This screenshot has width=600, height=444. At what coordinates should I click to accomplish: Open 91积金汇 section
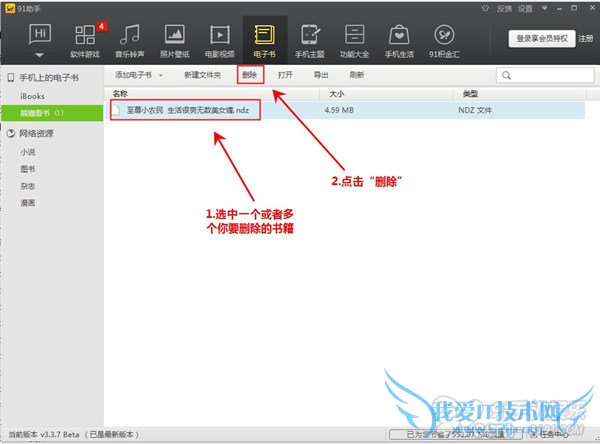[x=444, y=41]
